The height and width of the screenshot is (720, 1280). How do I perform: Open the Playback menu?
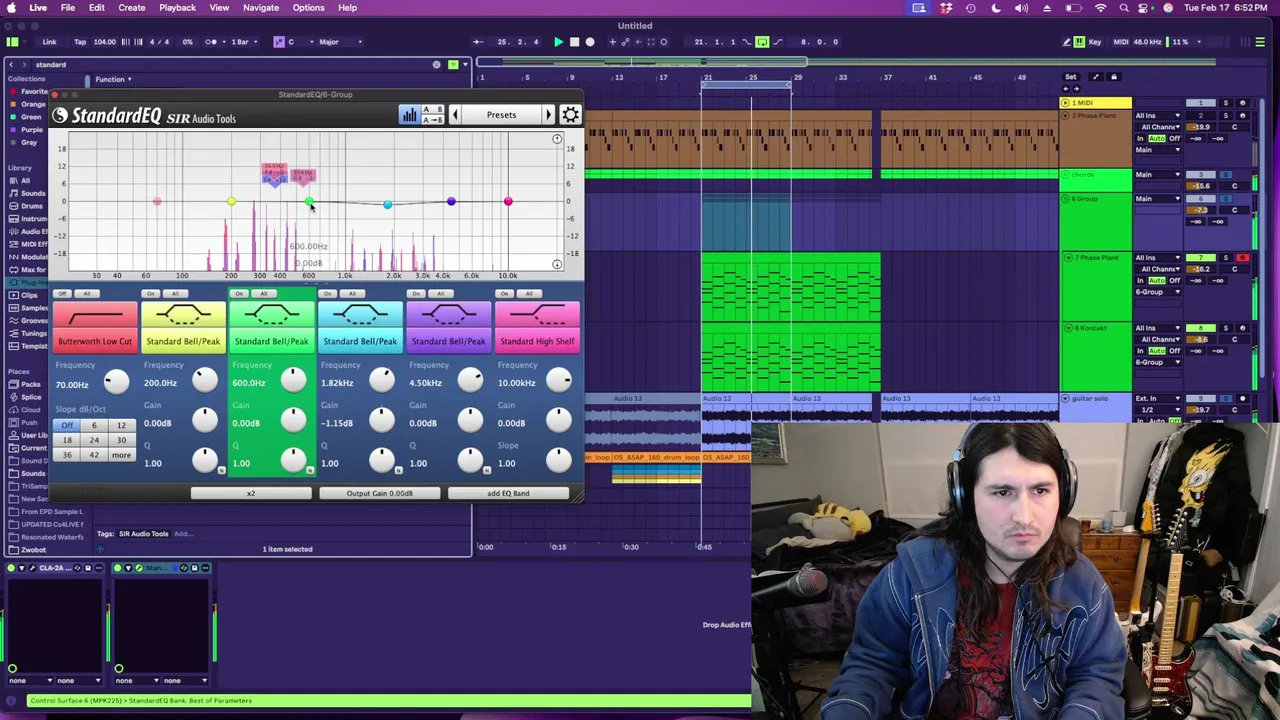[x=177, y=8]
